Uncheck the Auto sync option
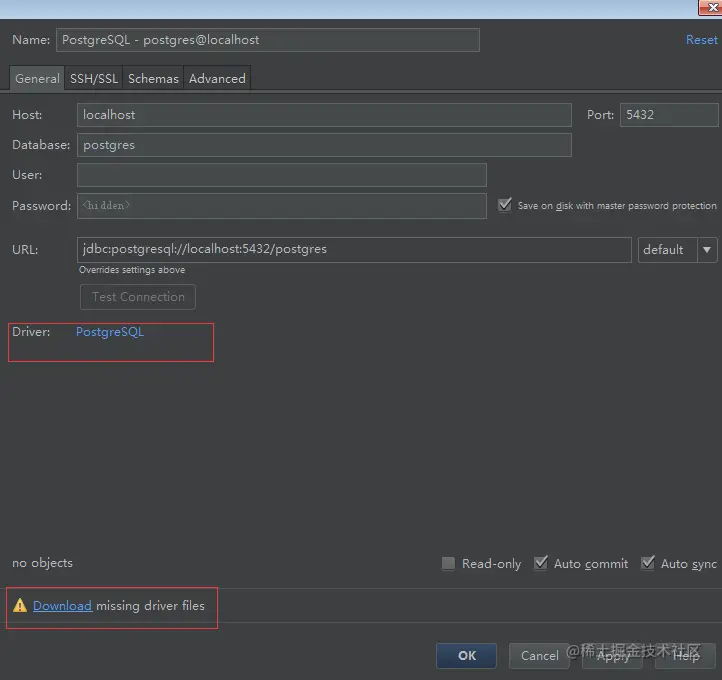This screenshot has width=722, height=680. [x=648, y=563]
